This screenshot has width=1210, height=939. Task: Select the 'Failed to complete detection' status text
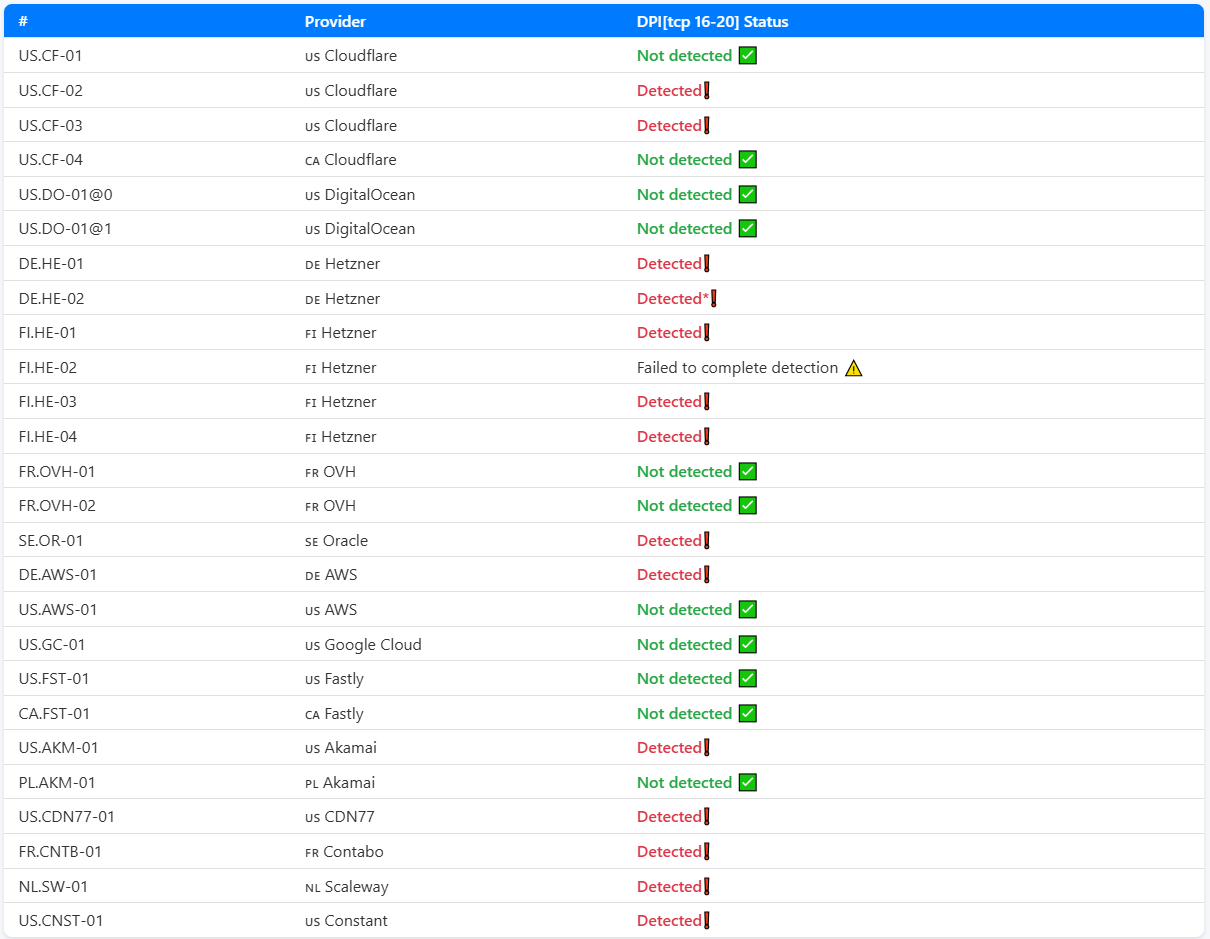coord(737,368)
